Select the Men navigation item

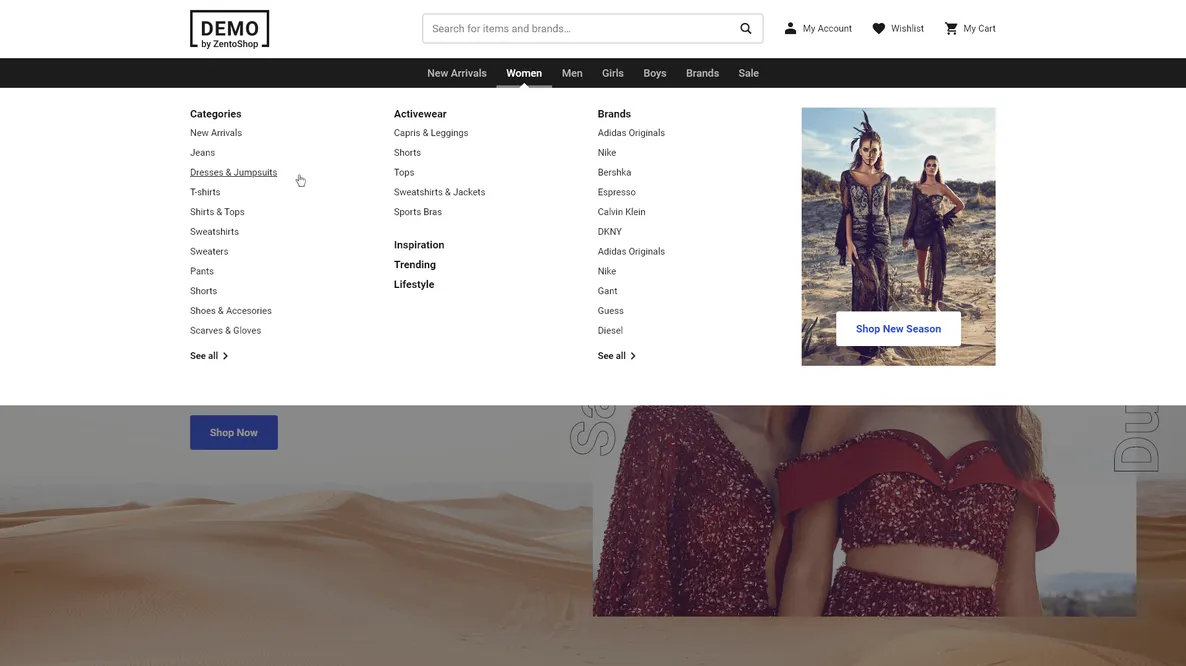point(572,73)
